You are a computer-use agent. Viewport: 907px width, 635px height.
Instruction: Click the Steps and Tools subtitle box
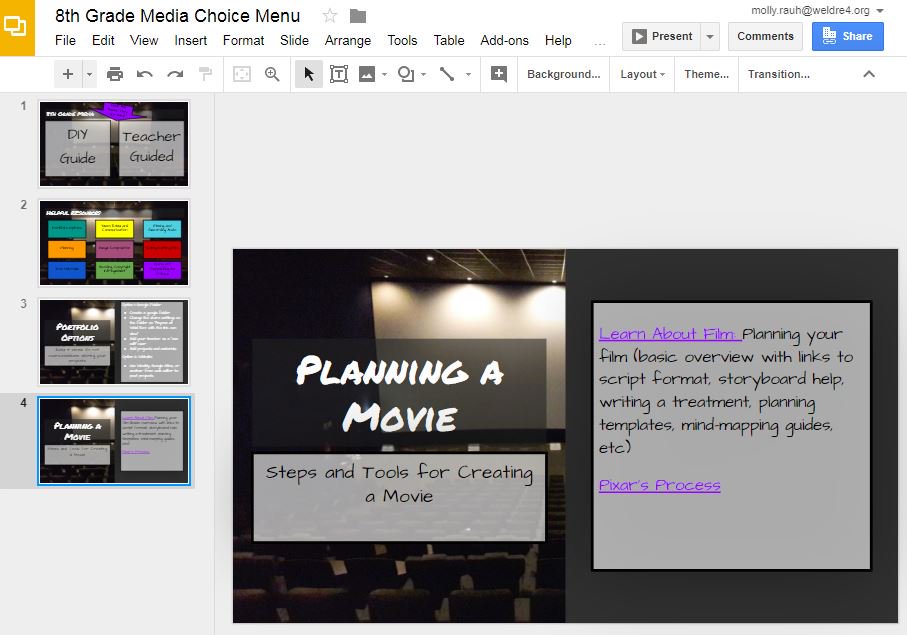pos(399,497)
